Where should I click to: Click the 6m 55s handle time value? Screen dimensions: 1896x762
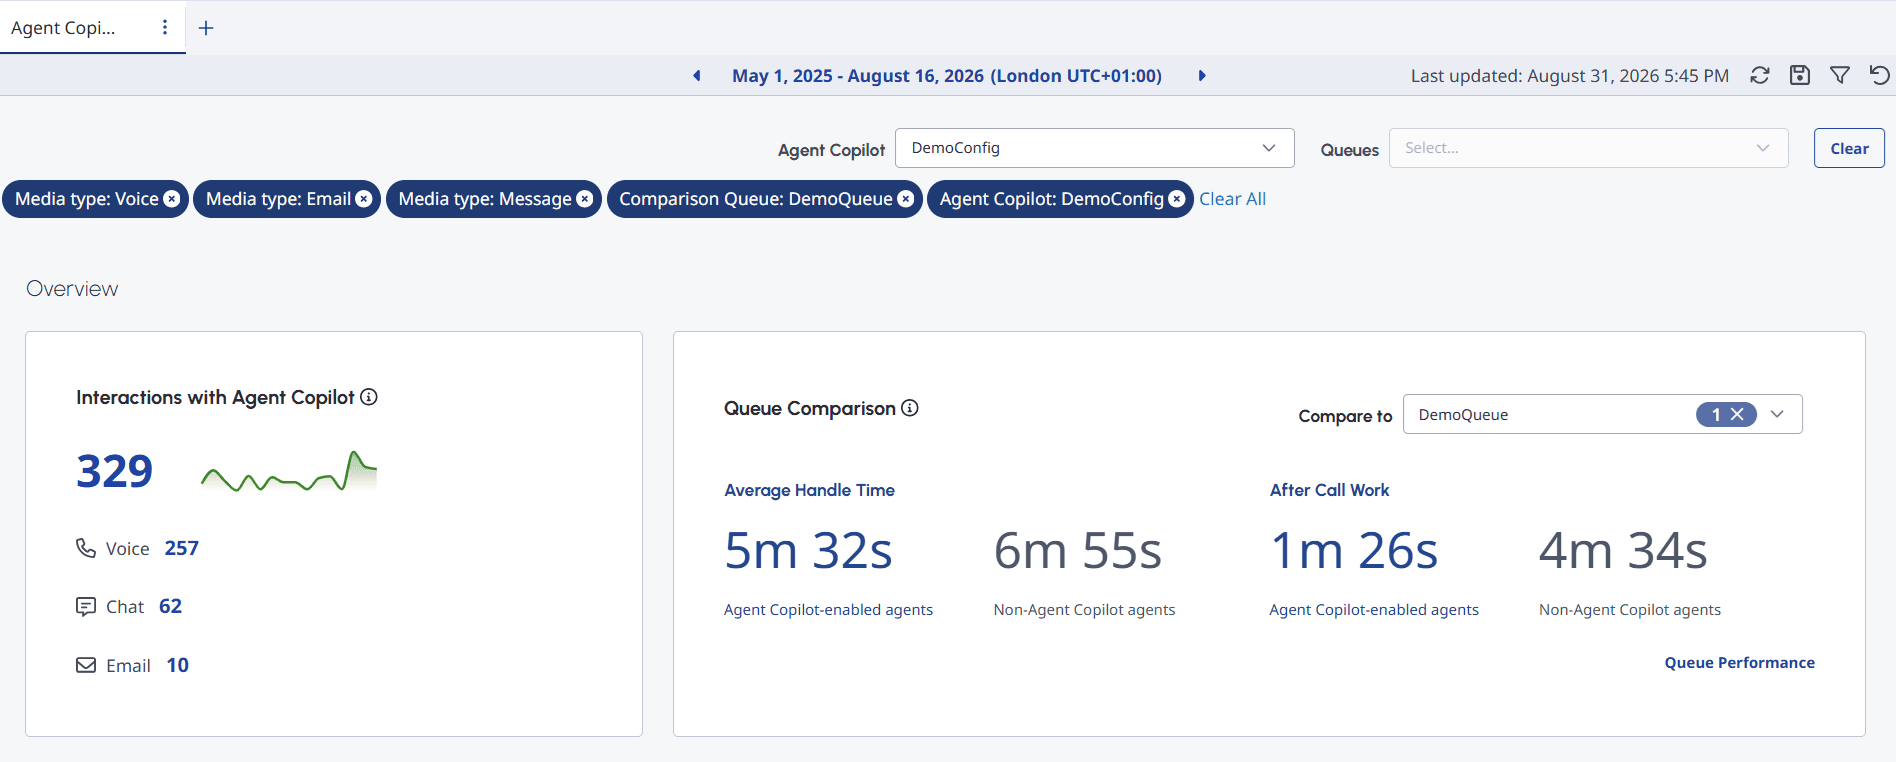click(x=1078, y=551)
